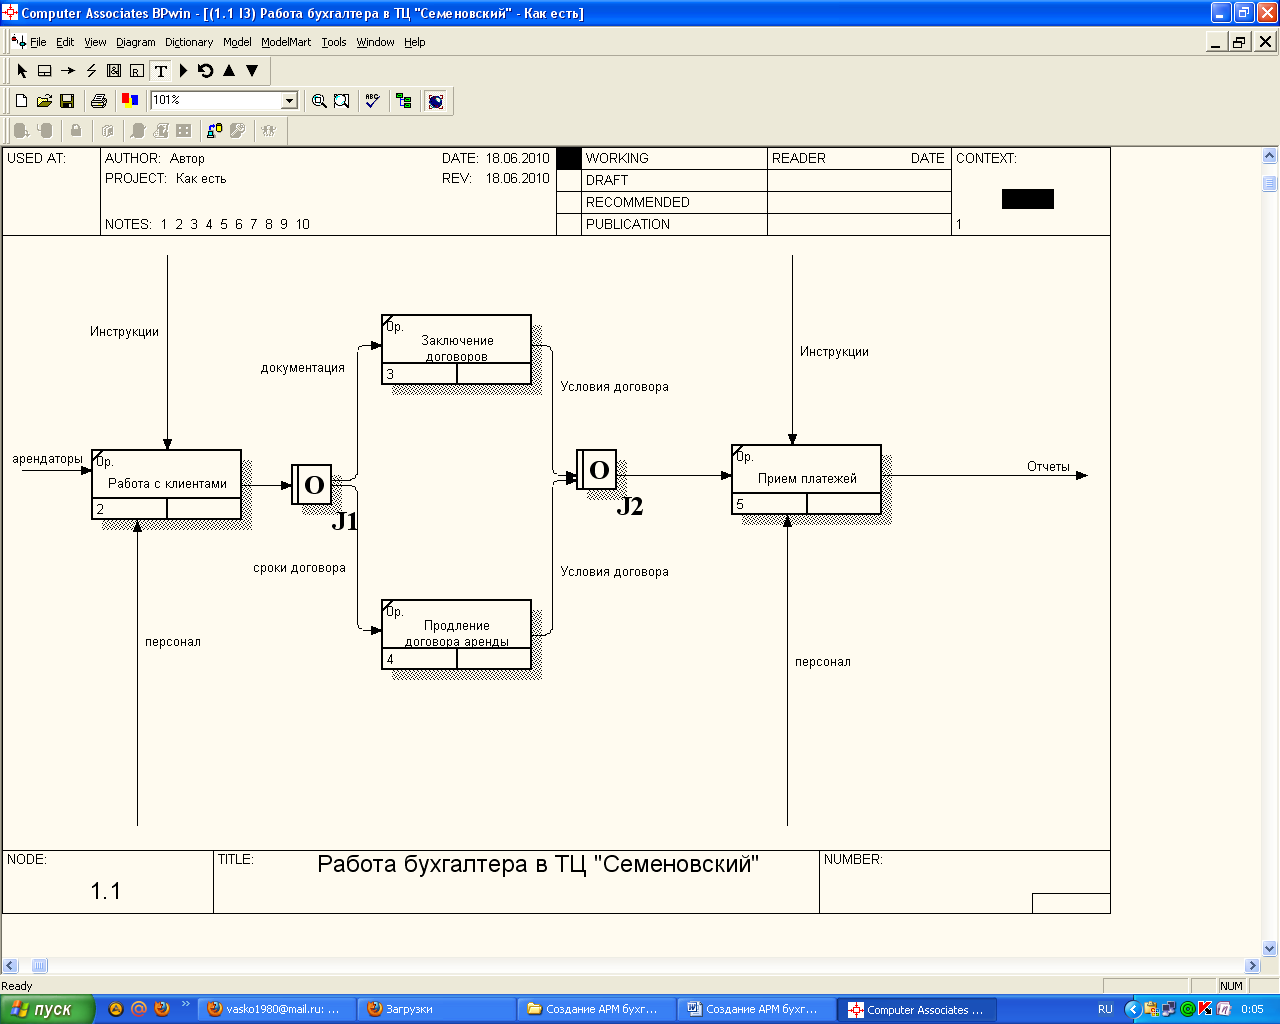This screenshot has height=1024, width=1280.
Task: Click the ModelMart globe icon
Action: 435,101
